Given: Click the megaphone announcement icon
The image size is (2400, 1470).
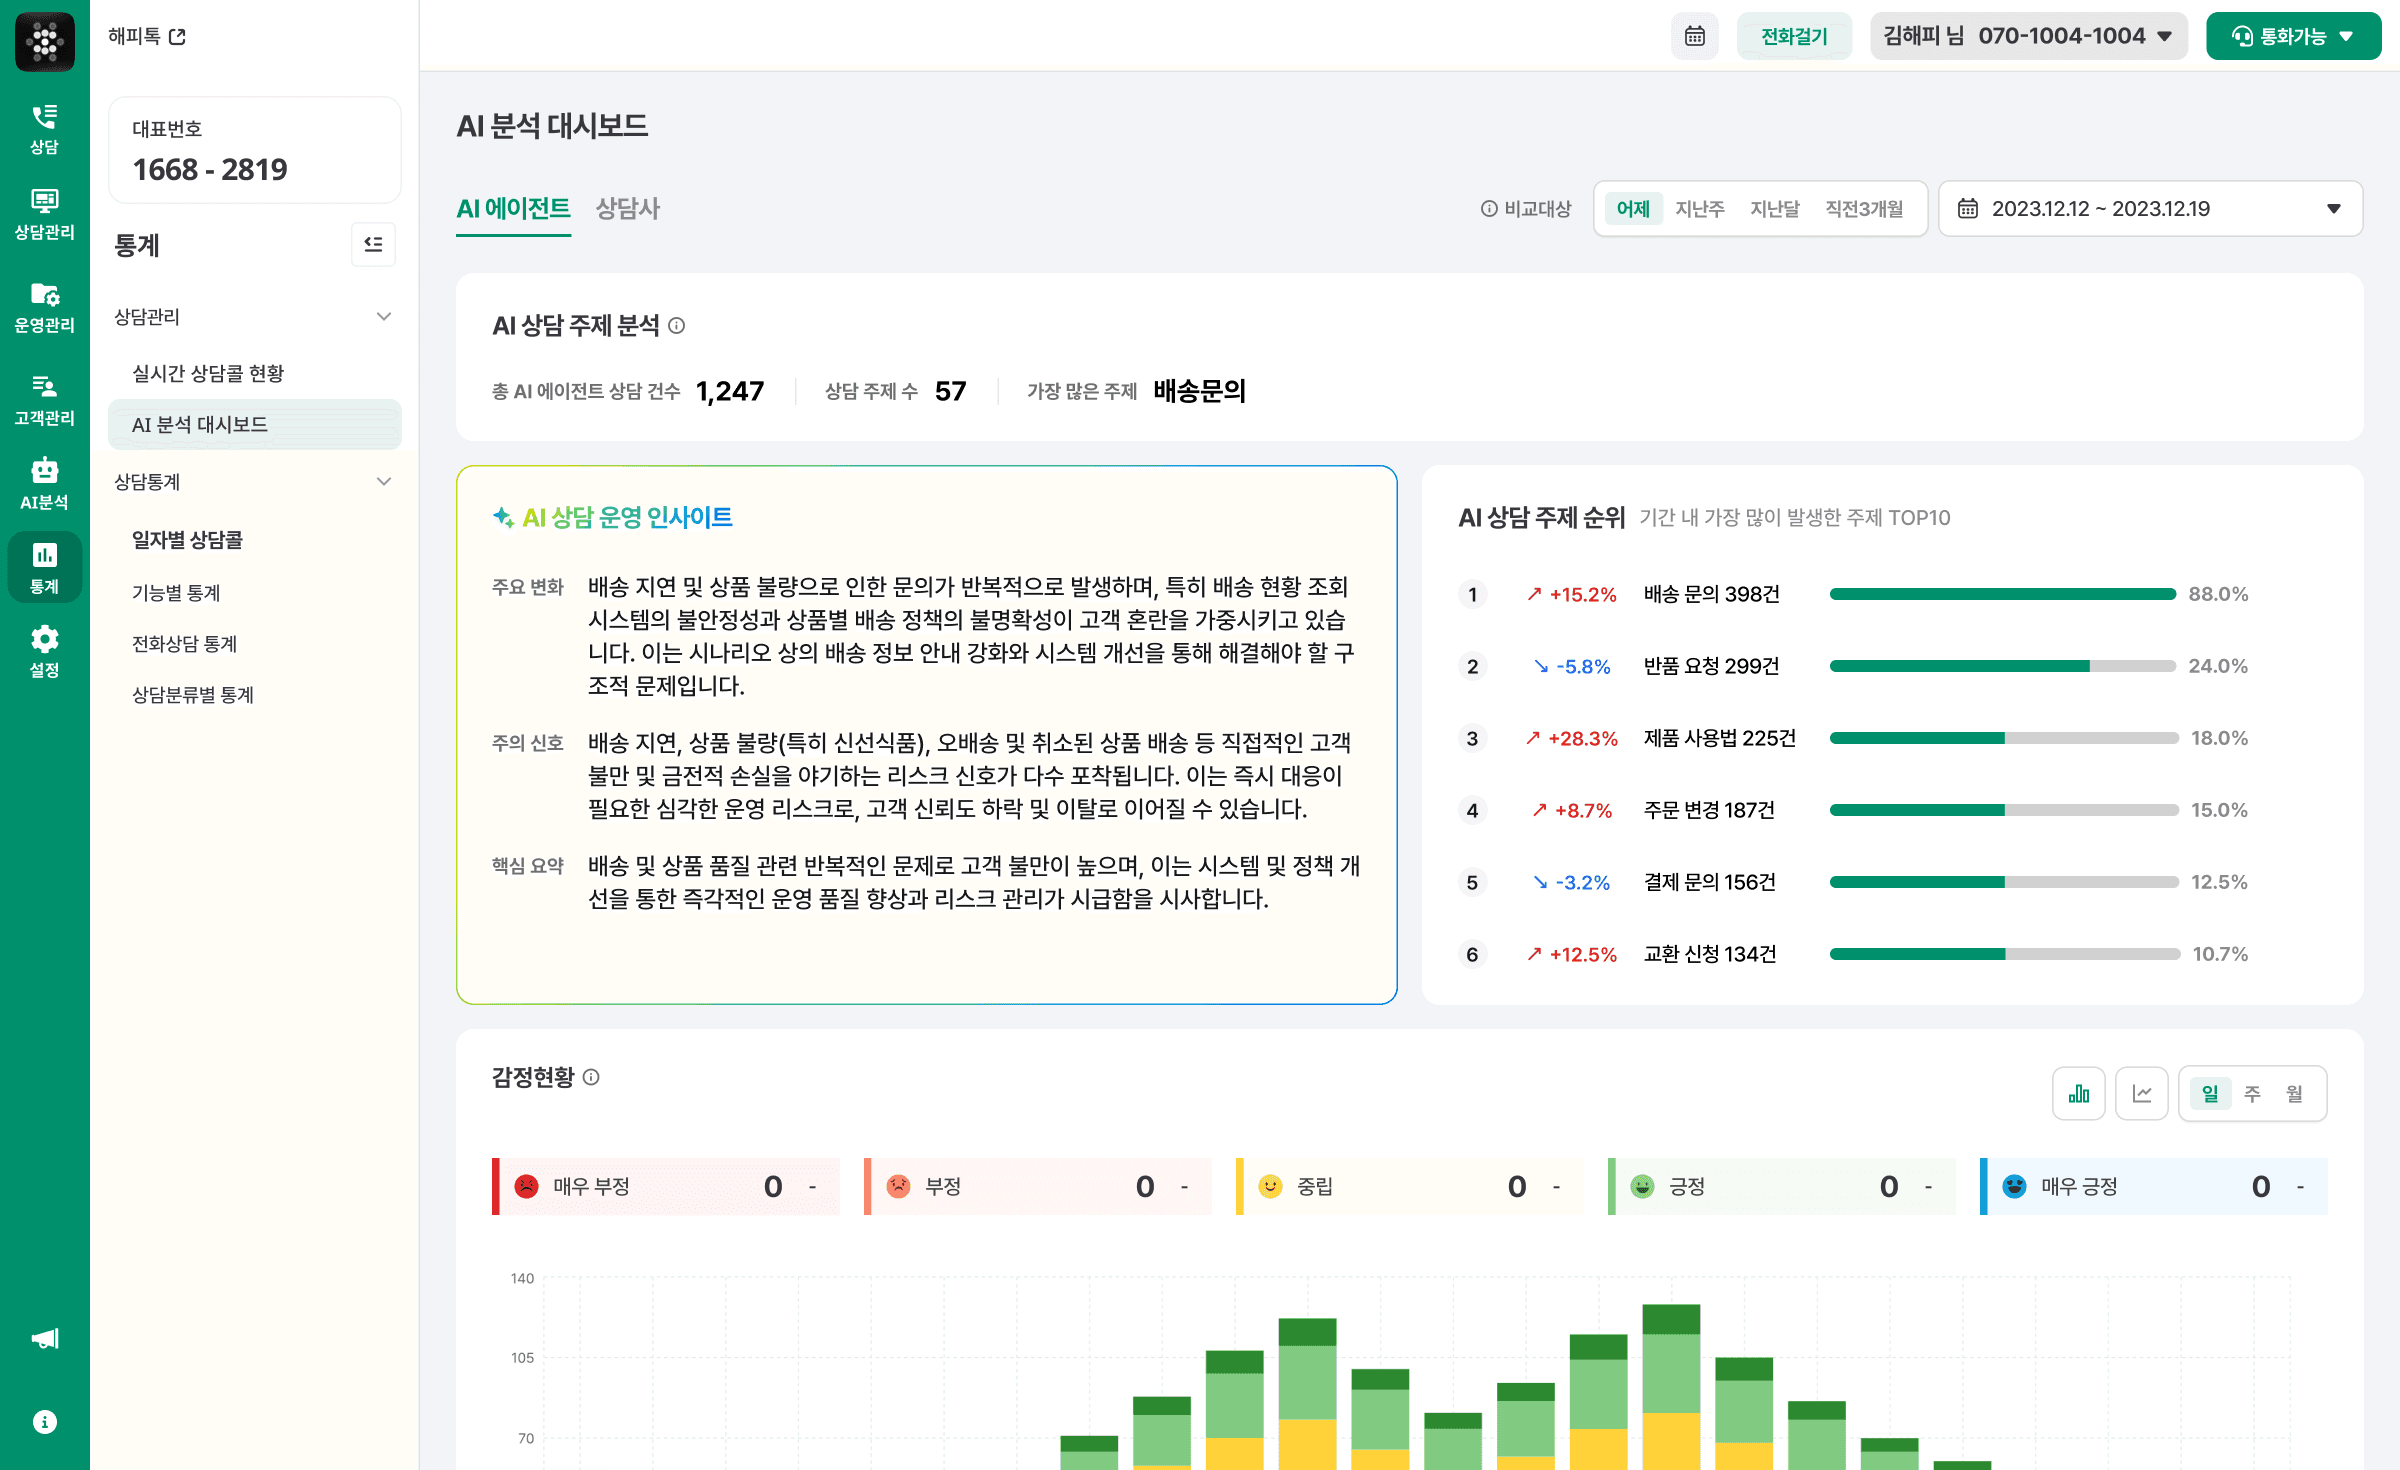Looking at the screenshot, I should [44, 1338].
